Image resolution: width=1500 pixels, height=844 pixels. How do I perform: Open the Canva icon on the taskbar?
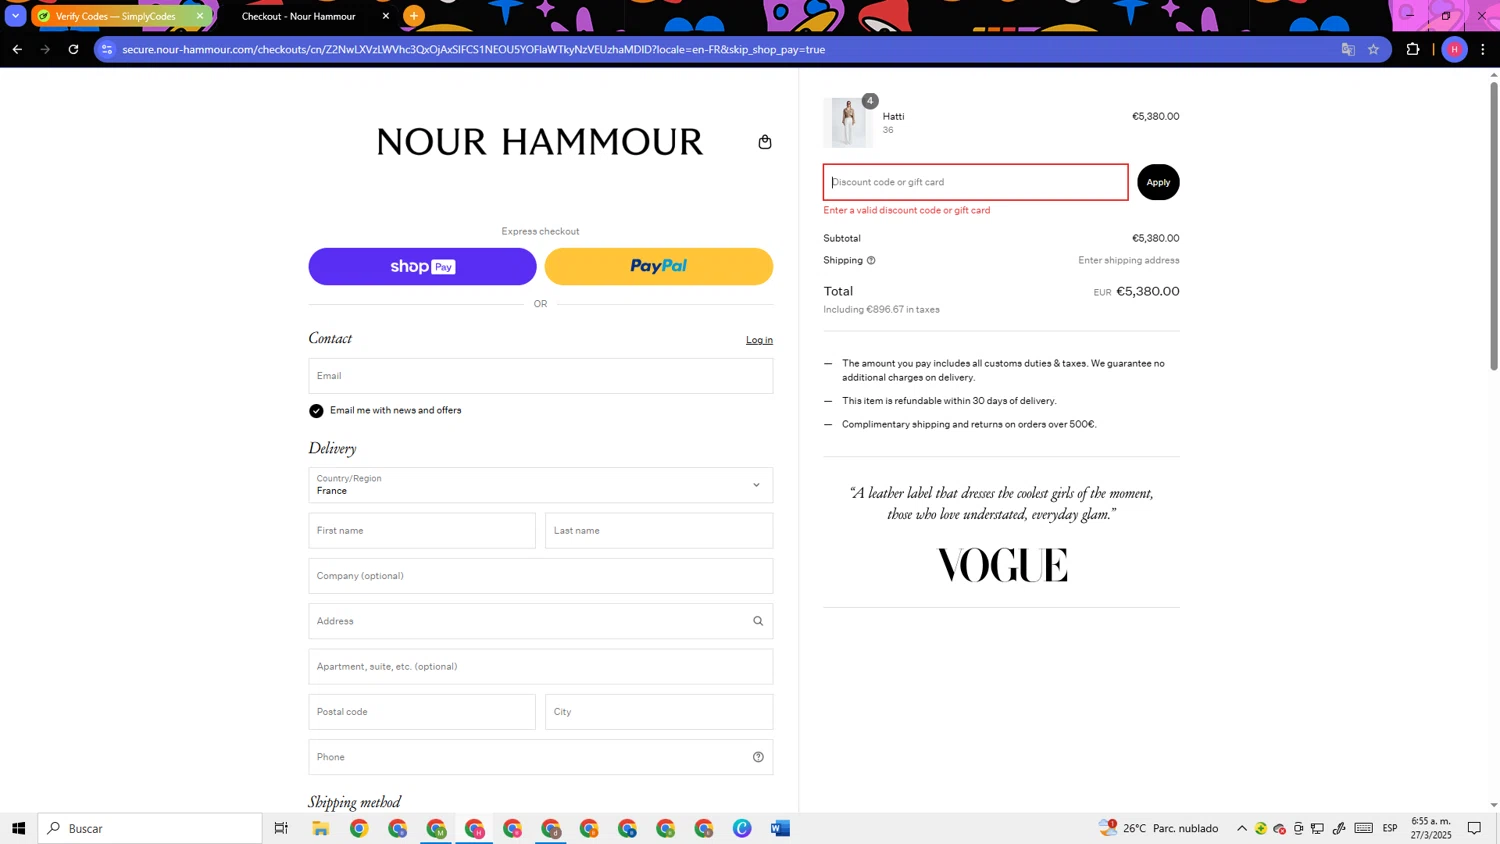[742, 828]
